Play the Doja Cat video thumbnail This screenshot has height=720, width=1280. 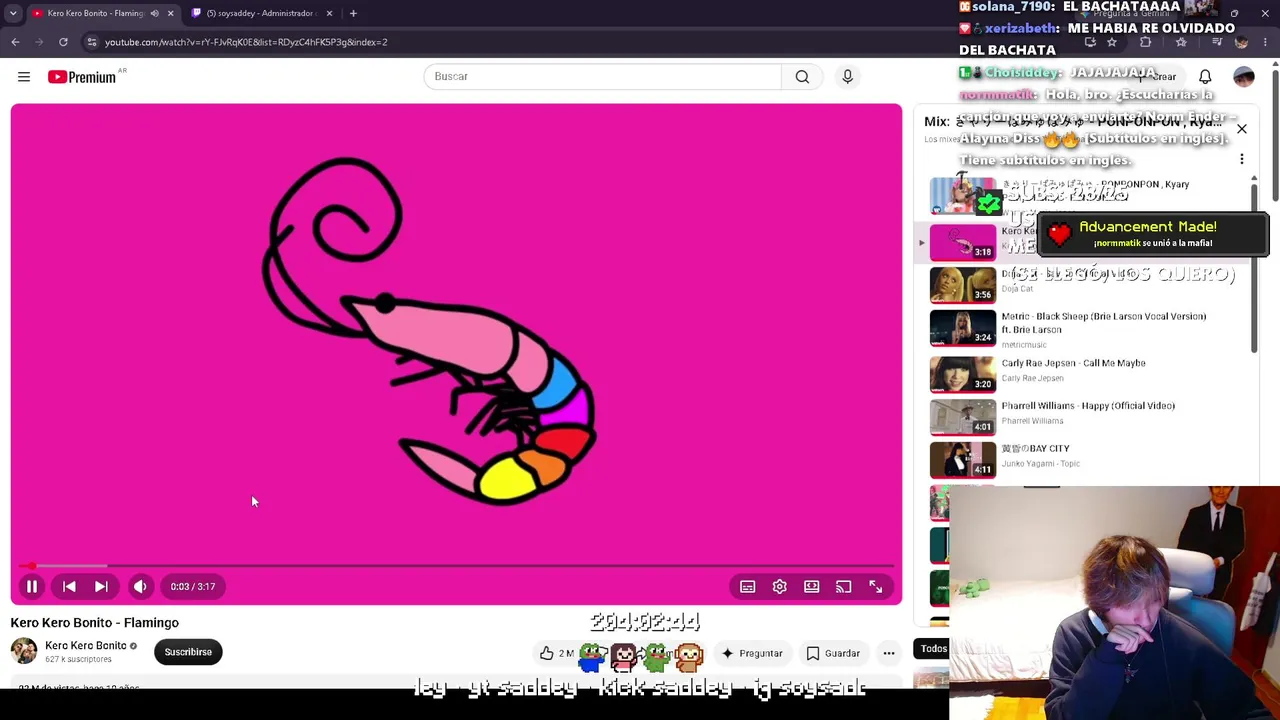coord(963,284)
